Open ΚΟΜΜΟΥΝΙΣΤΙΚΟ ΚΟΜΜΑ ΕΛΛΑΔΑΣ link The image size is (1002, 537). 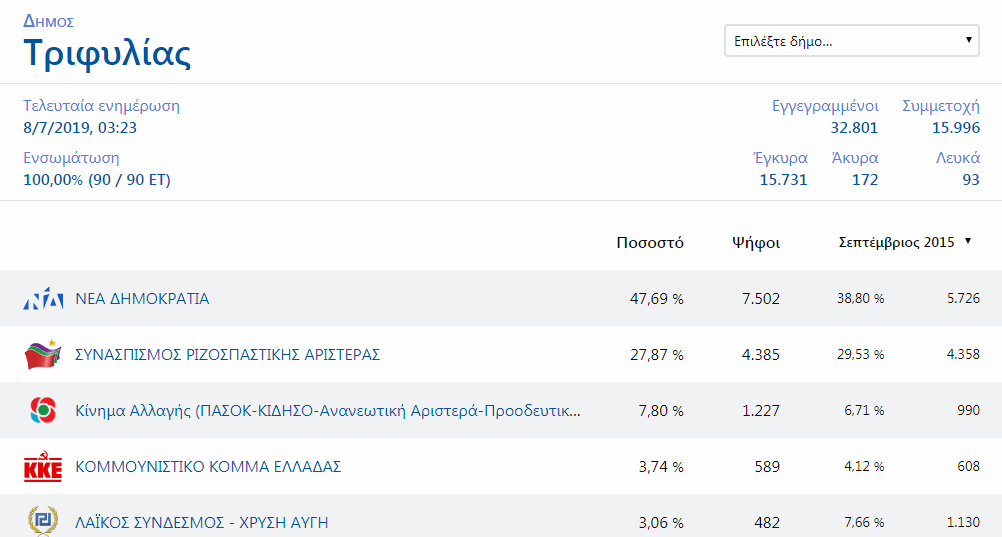tap(208, 467)
